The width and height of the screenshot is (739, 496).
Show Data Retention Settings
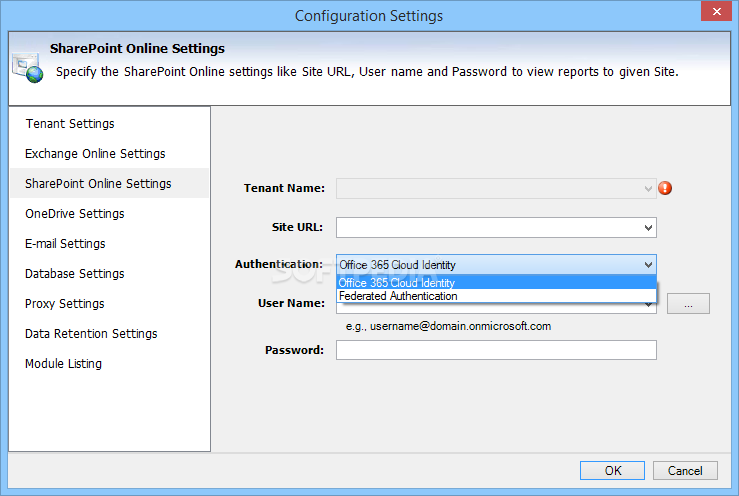pos(91,334)
